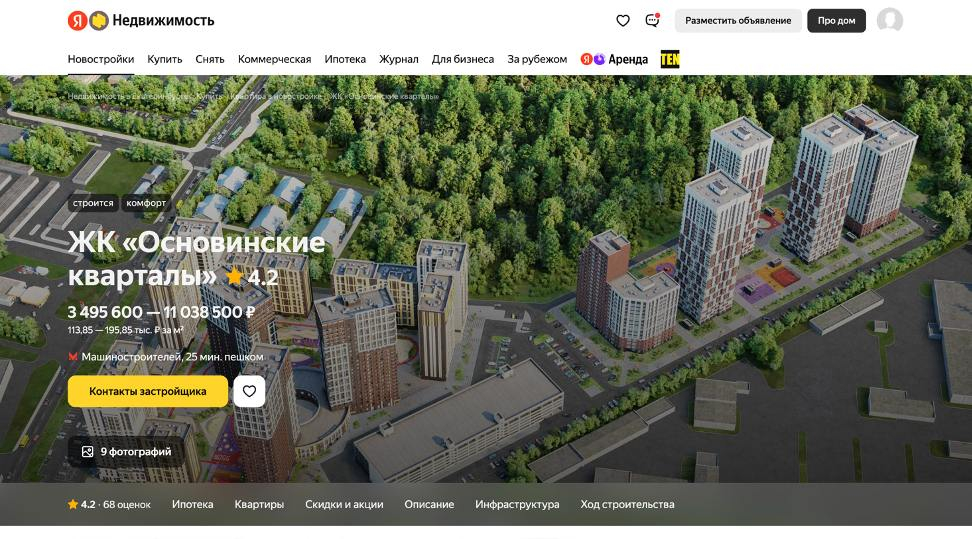Open the 9 фотографий gallery
The height and width of the screenshot is (539, 972).
point(126,452)
